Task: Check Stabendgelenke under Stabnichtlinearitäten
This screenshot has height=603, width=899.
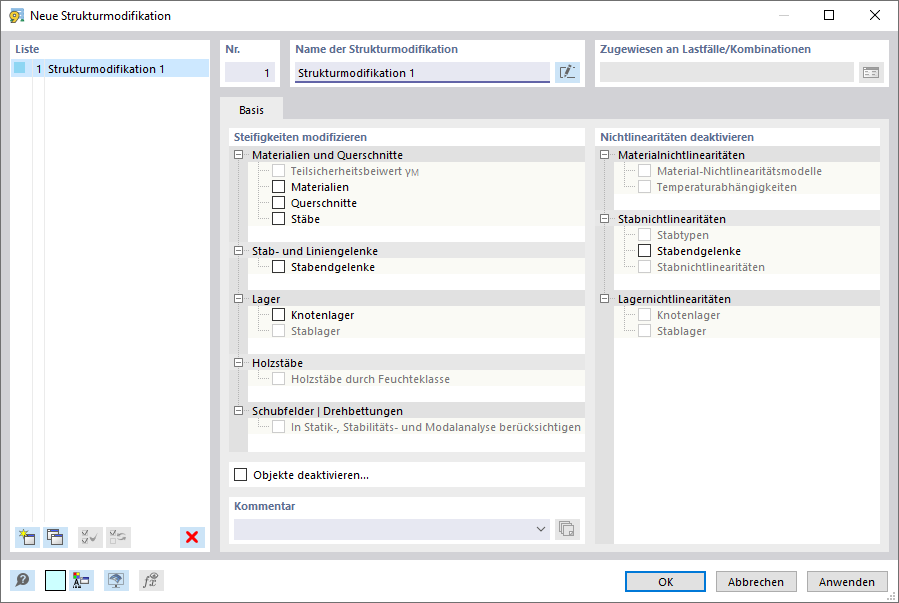Action: click(644, 251)
